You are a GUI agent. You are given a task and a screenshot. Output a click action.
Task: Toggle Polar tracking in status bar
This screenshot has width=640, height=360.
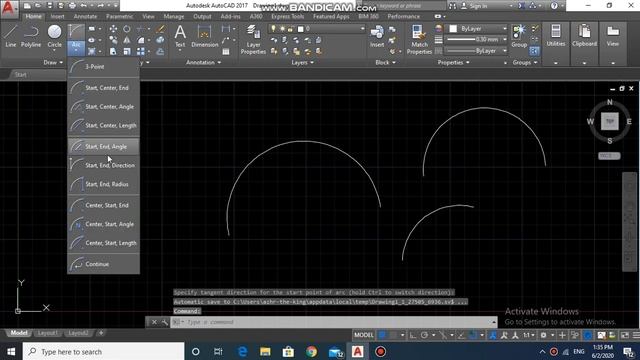424,335
